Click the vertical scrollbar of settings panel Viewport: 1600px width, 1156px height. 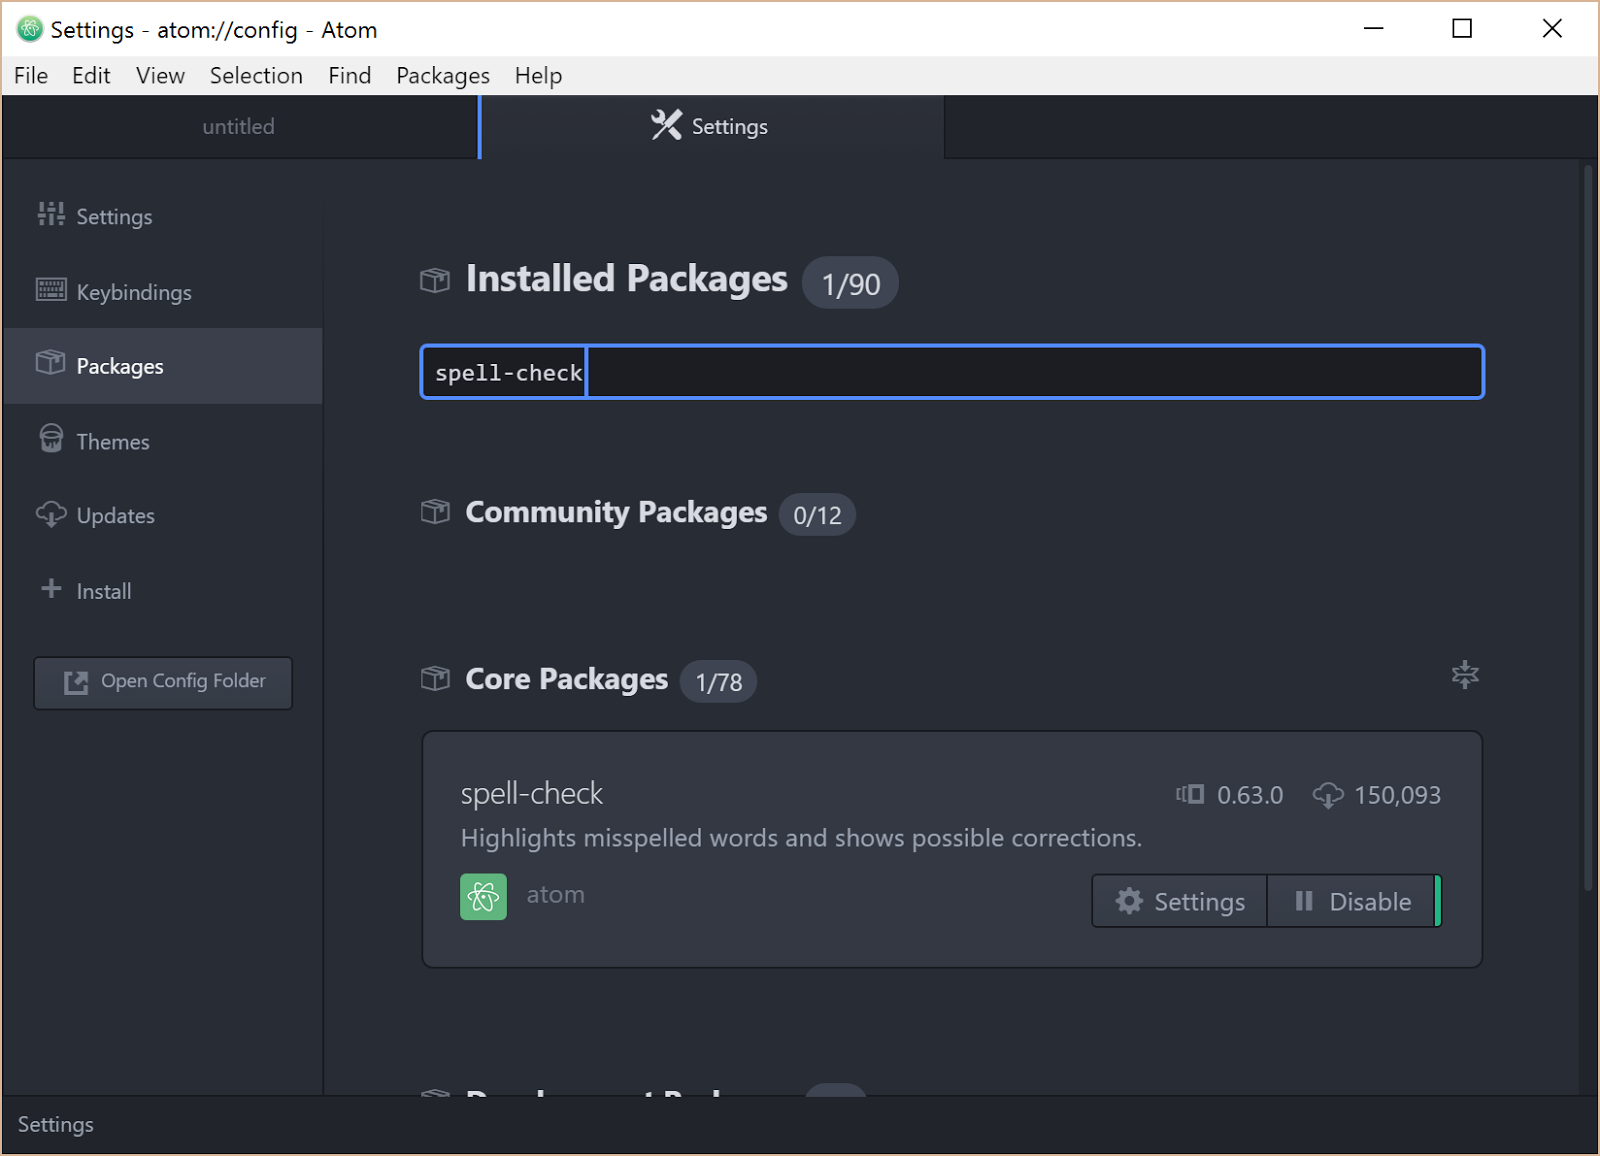coord(1588,530)
